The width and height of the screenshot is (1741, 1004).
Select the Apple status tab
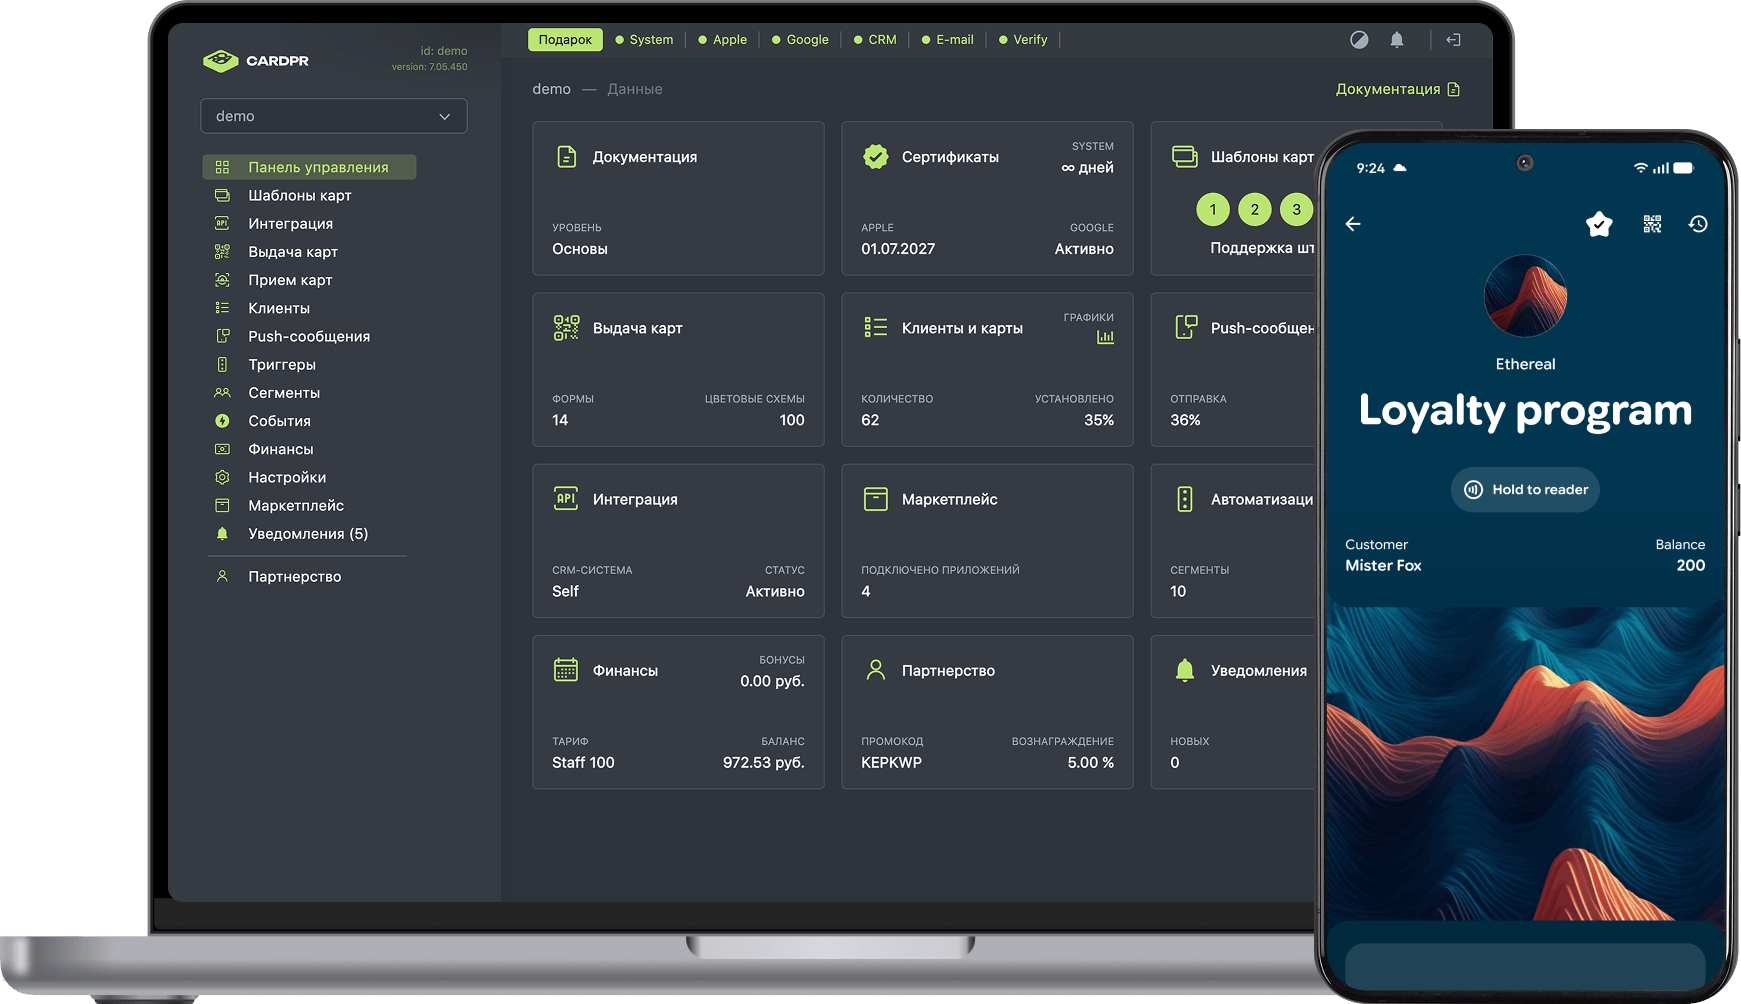(x=723, y=40)
